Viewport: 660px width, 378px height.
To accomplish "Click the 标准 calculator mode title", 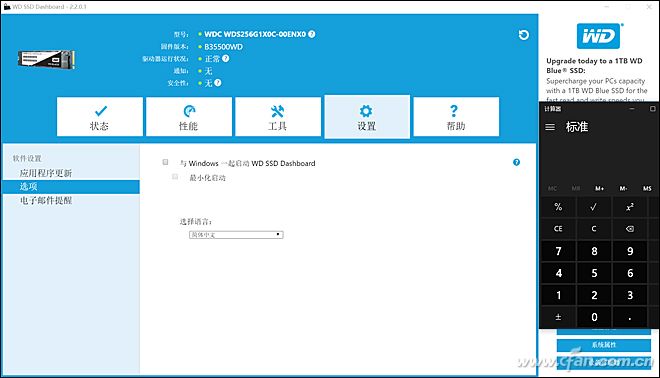I will (577, 127).
